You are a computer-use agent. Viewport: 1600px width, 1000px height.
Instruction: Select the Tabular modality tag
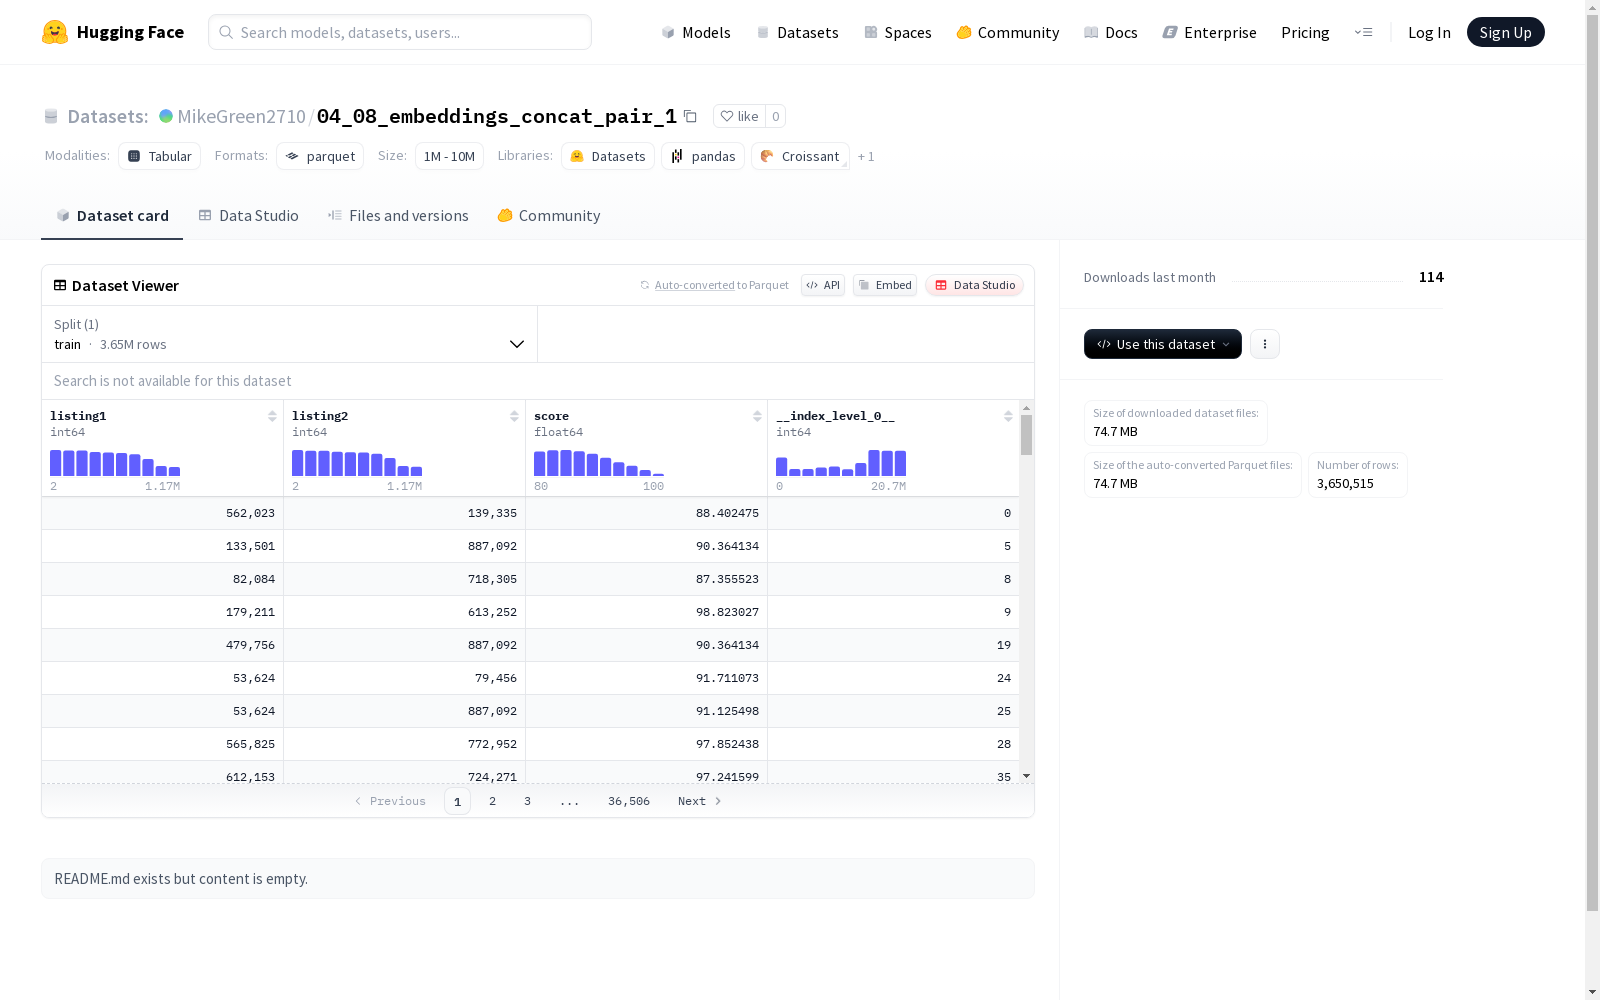(160, 156)
